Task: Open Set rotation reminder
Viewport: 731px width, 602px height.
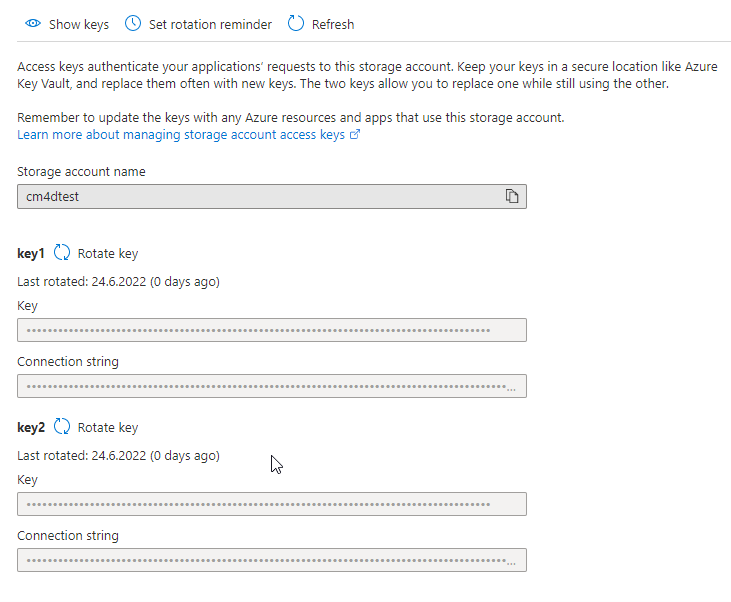Action: [209, 24]
